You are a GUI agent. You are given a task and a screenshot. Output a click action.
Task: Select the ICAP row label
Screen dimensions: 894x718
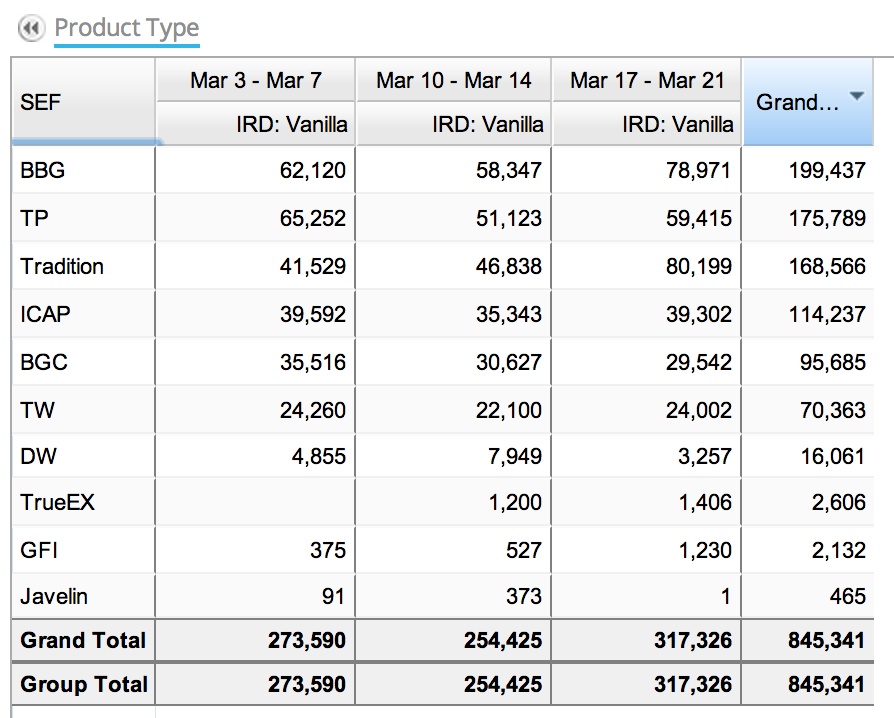45,314
